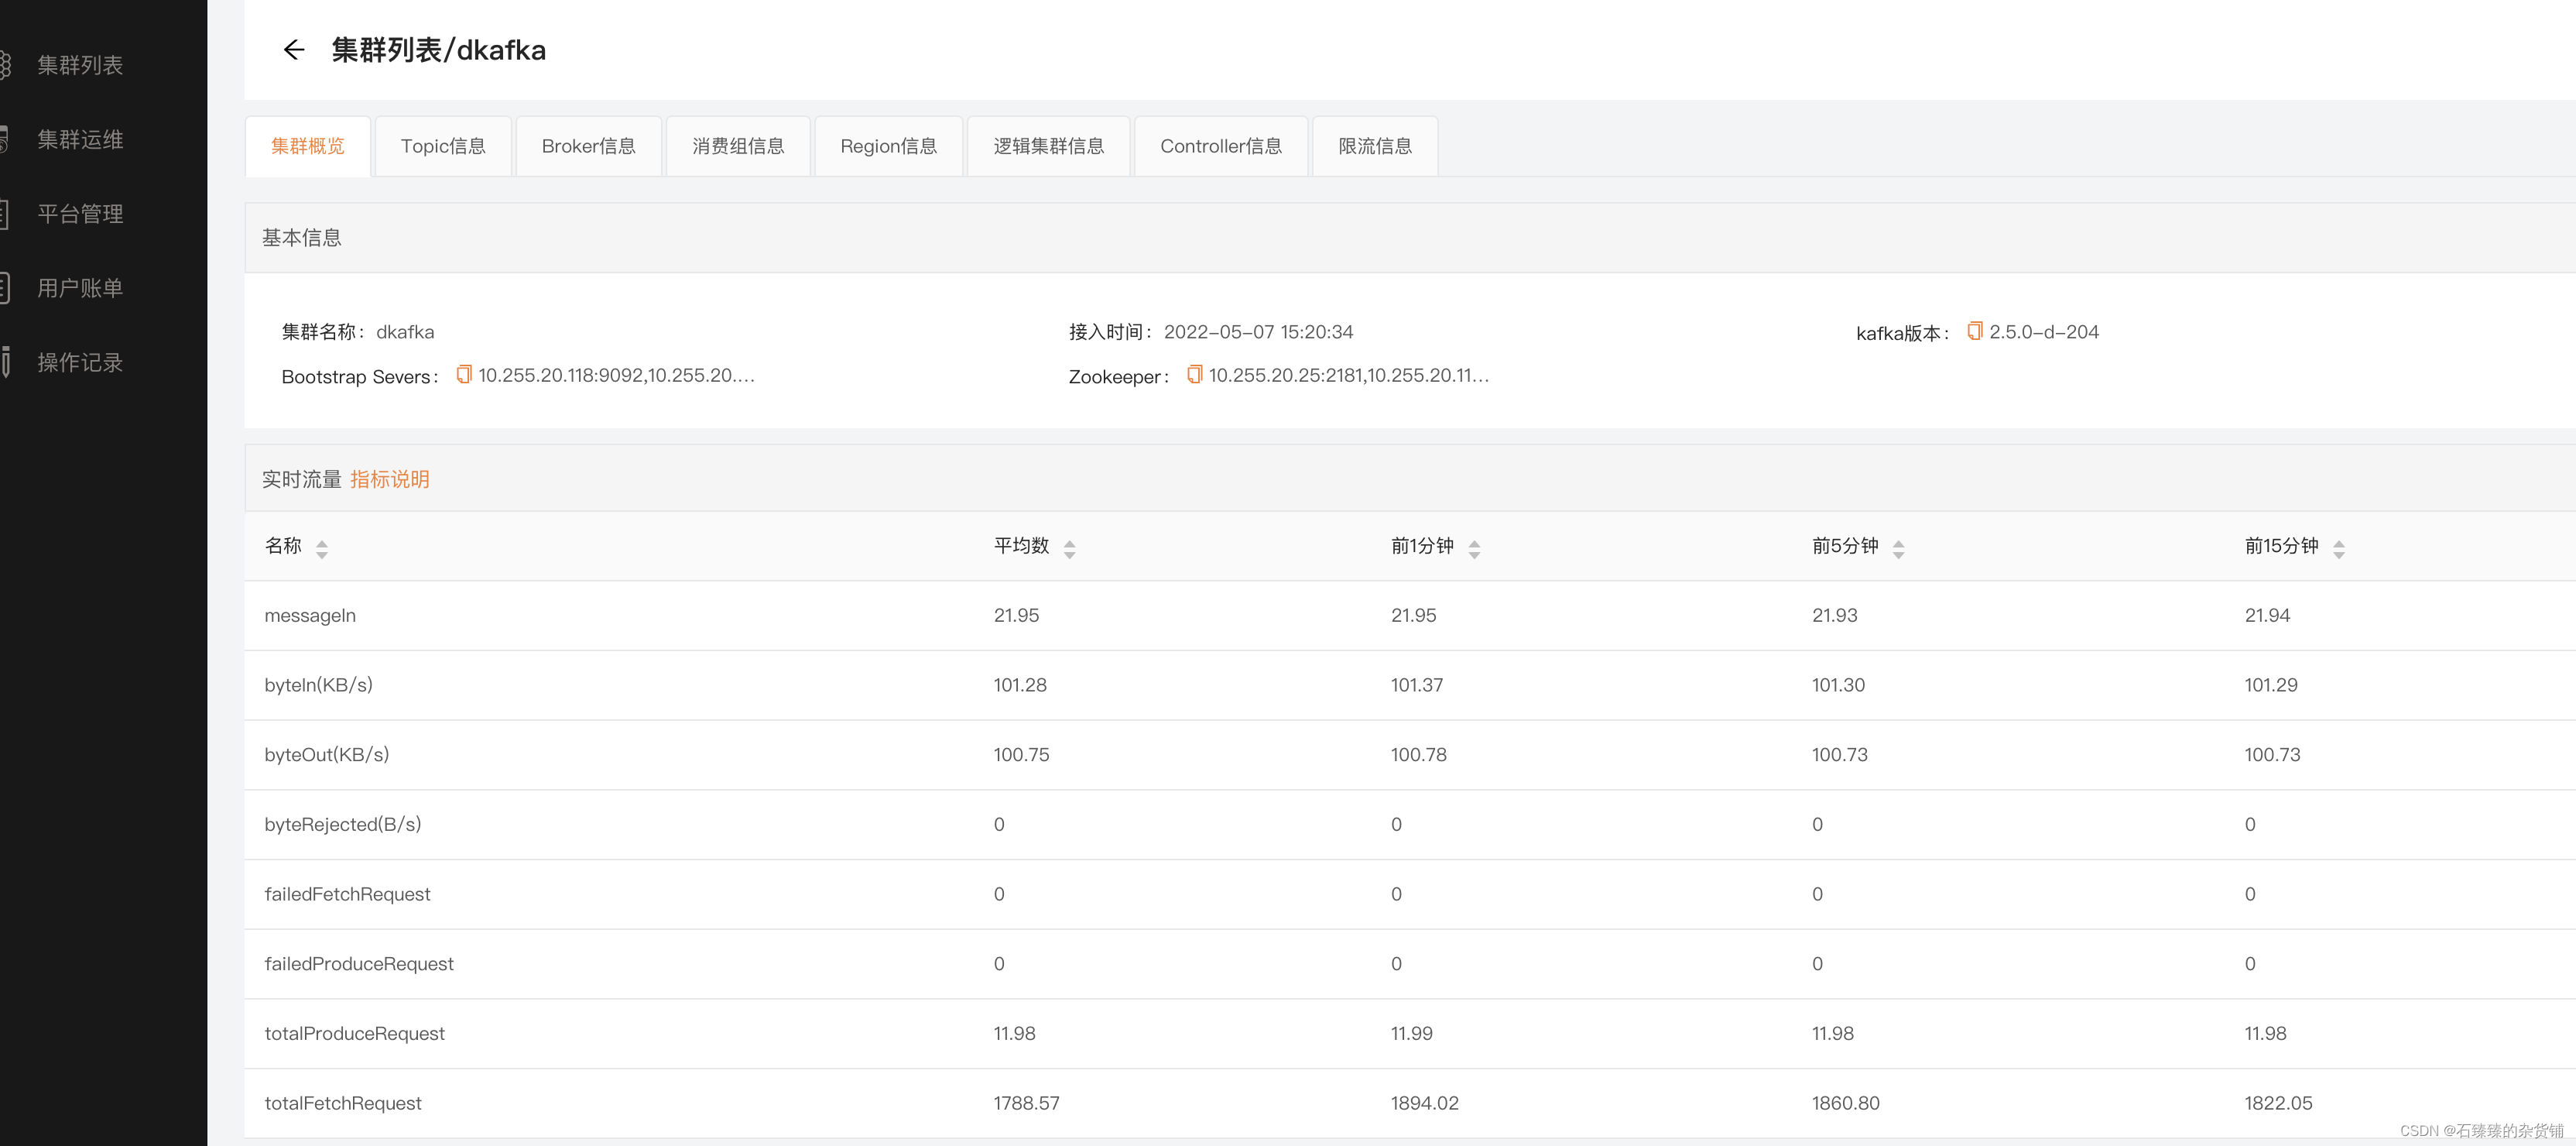2576x1146 pixels.
Task: Switch to the Controller信息 tab
Action: coord(1221,146)
